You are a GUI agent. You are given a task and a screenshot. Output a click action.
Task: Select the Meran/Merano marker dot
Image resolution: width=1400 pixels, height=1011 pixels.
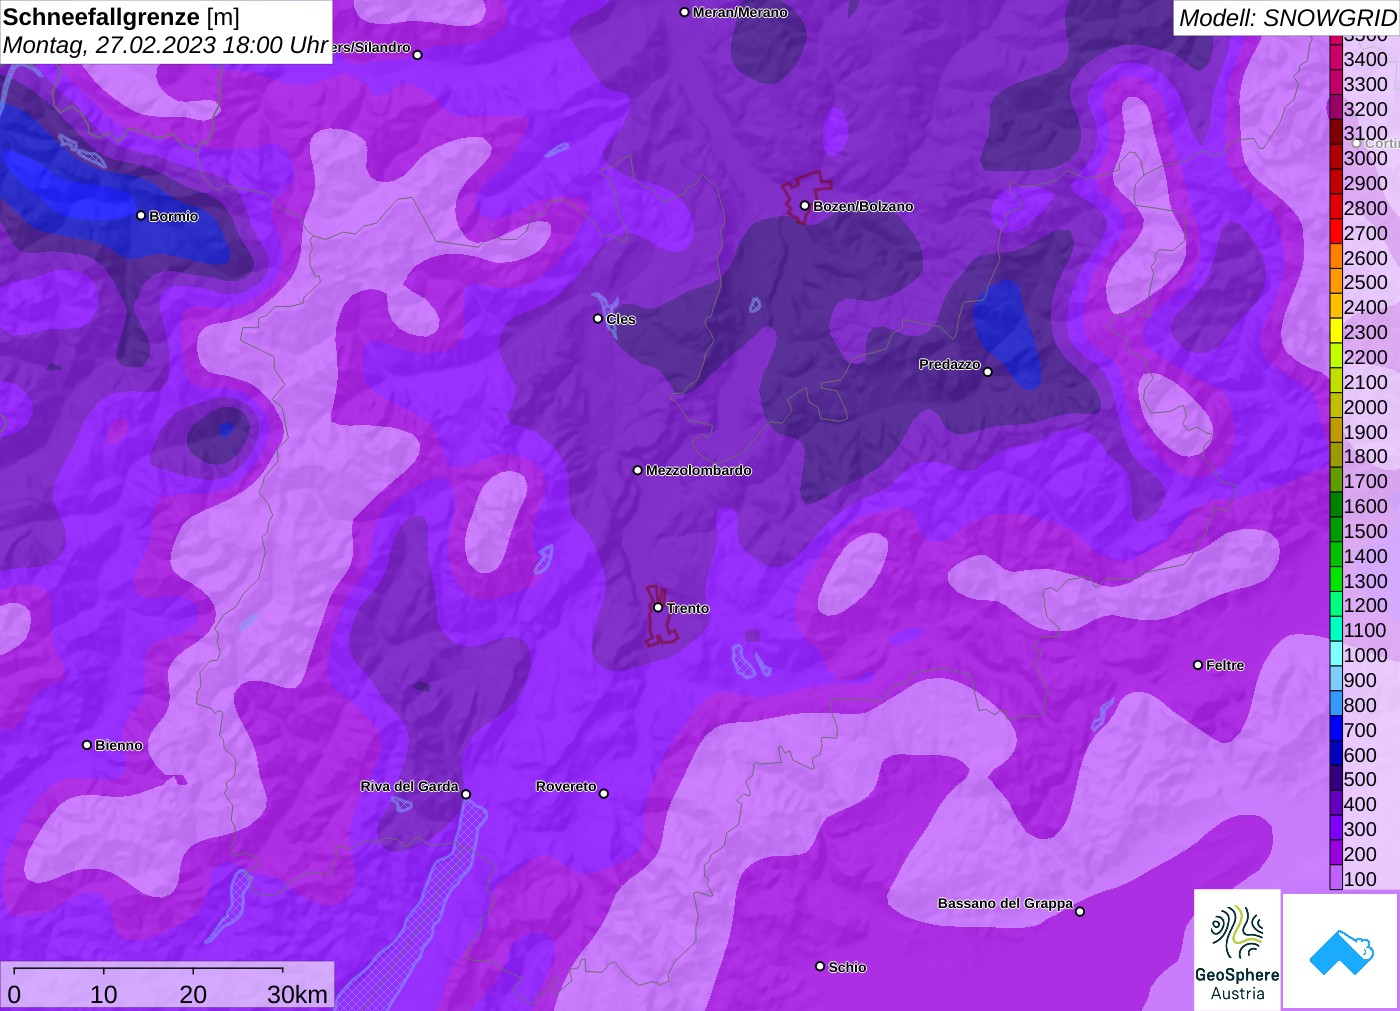(685, 13)
